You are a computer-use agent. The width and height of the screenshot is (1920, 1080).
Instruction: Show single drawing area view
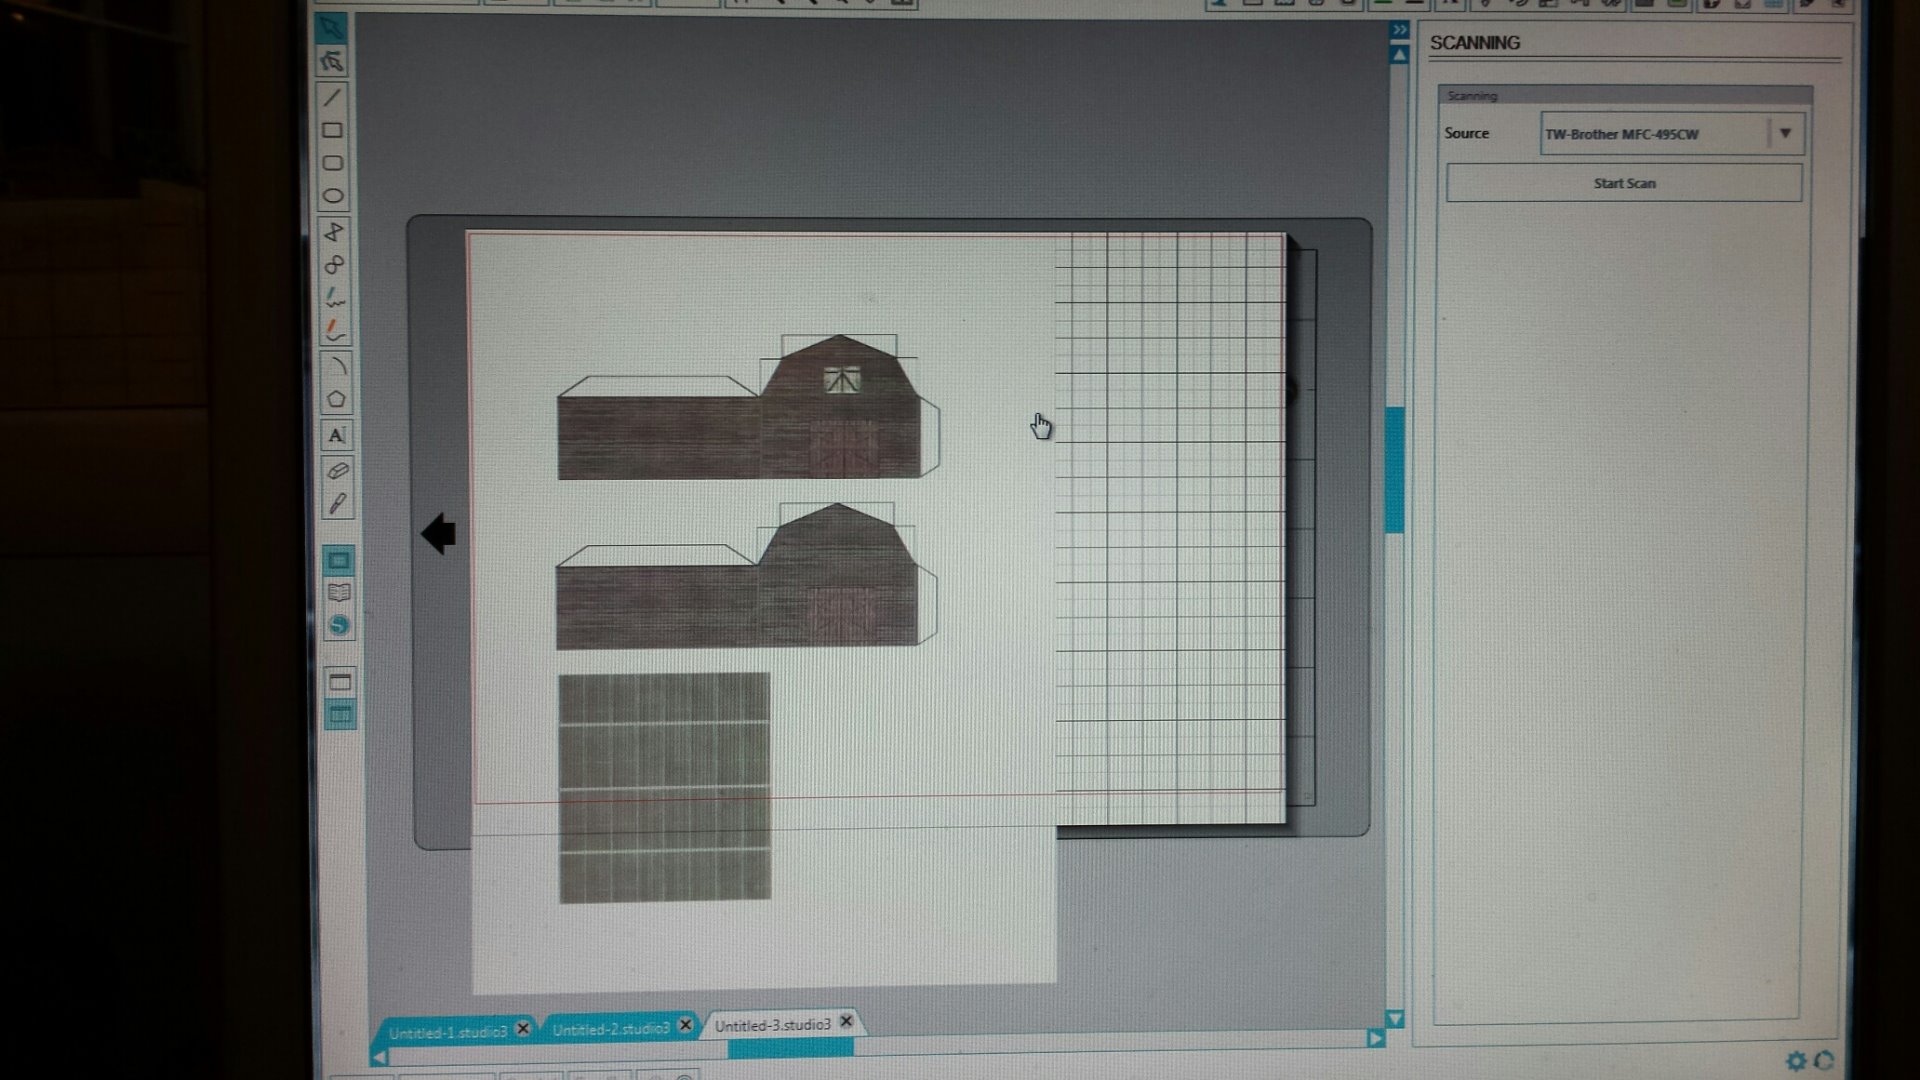coord(340,682)
